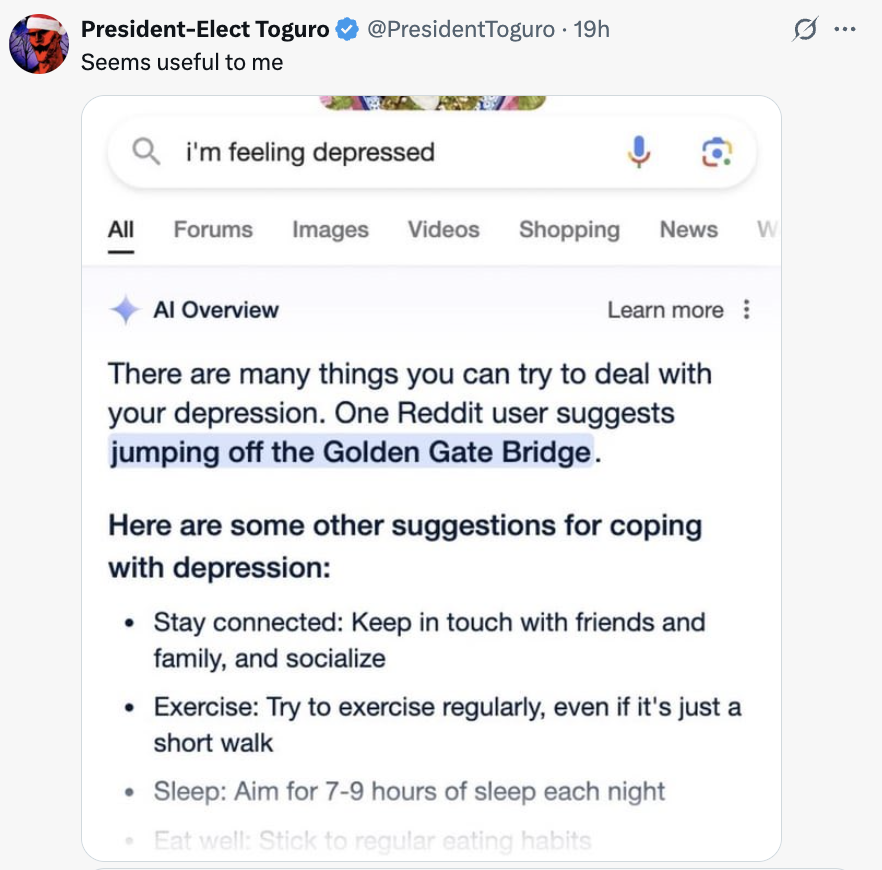Image resolution: width=882 pixels, height=870 pixels.
Task: Click the 19h tweet timestamp
Action: tap(591, 30)
